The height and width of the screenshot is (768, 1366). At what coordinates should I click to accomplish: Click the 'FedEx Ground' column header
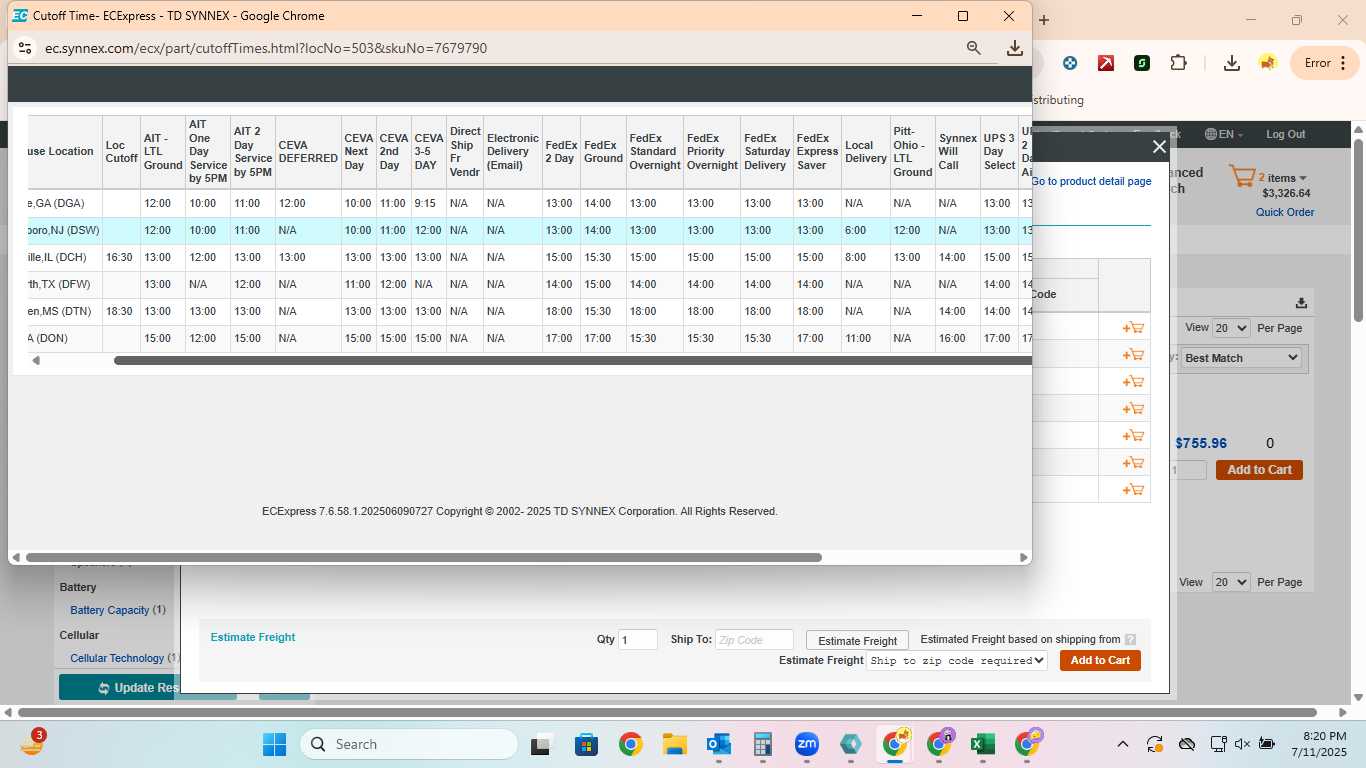[x=603, y=152]
